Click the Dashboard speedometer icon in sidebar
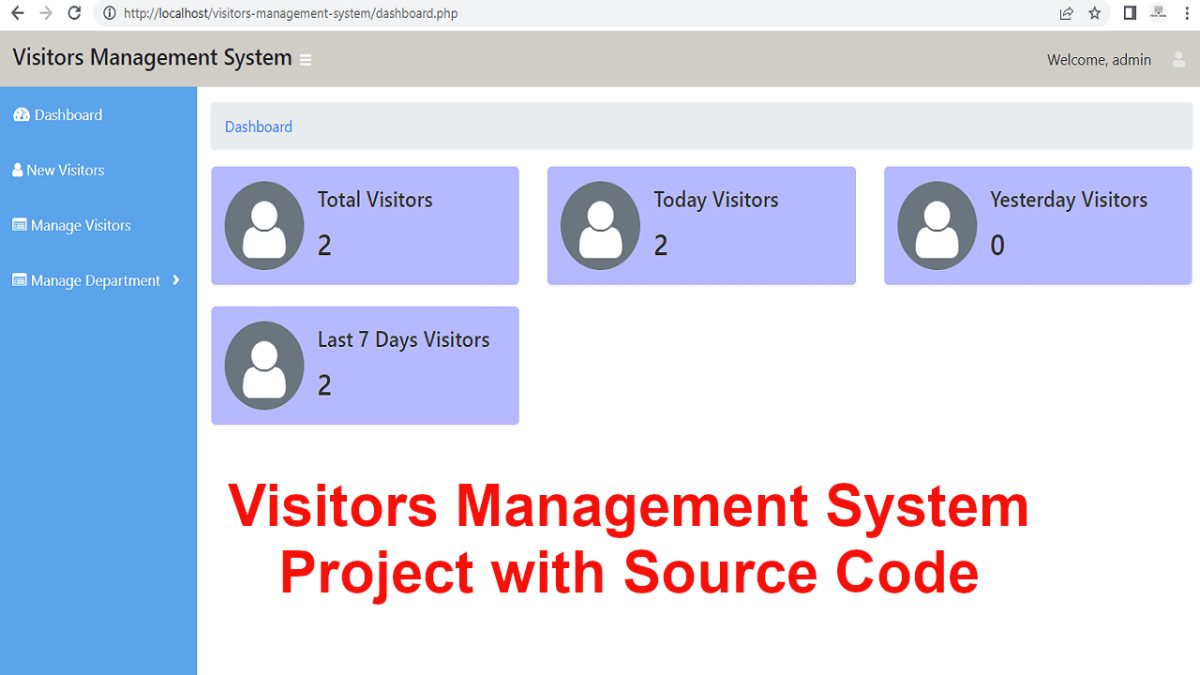 [x=21, y=114]
